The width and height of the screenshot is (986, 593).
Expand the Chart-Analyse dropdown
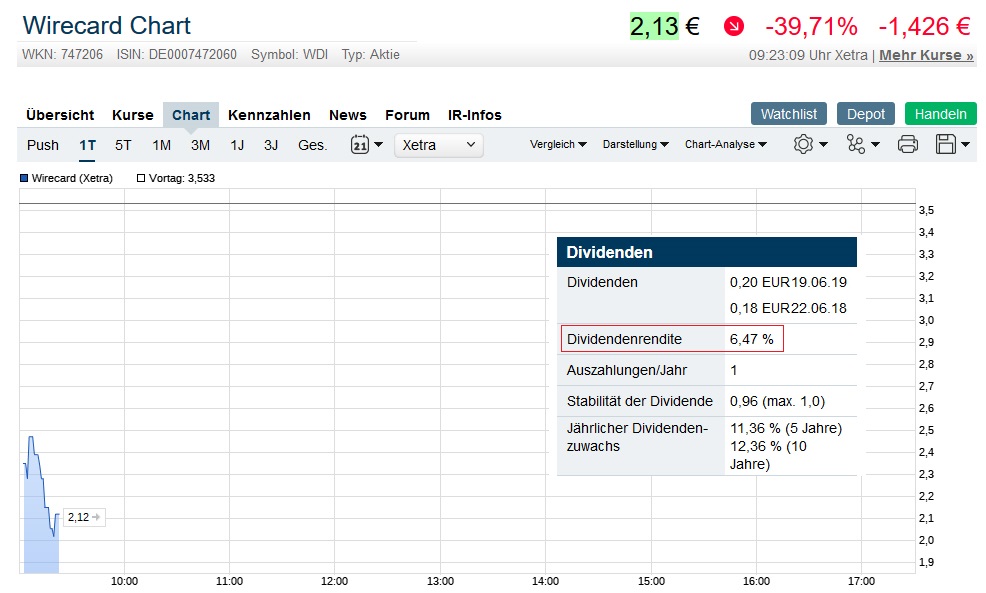click(x=726, y=145)
